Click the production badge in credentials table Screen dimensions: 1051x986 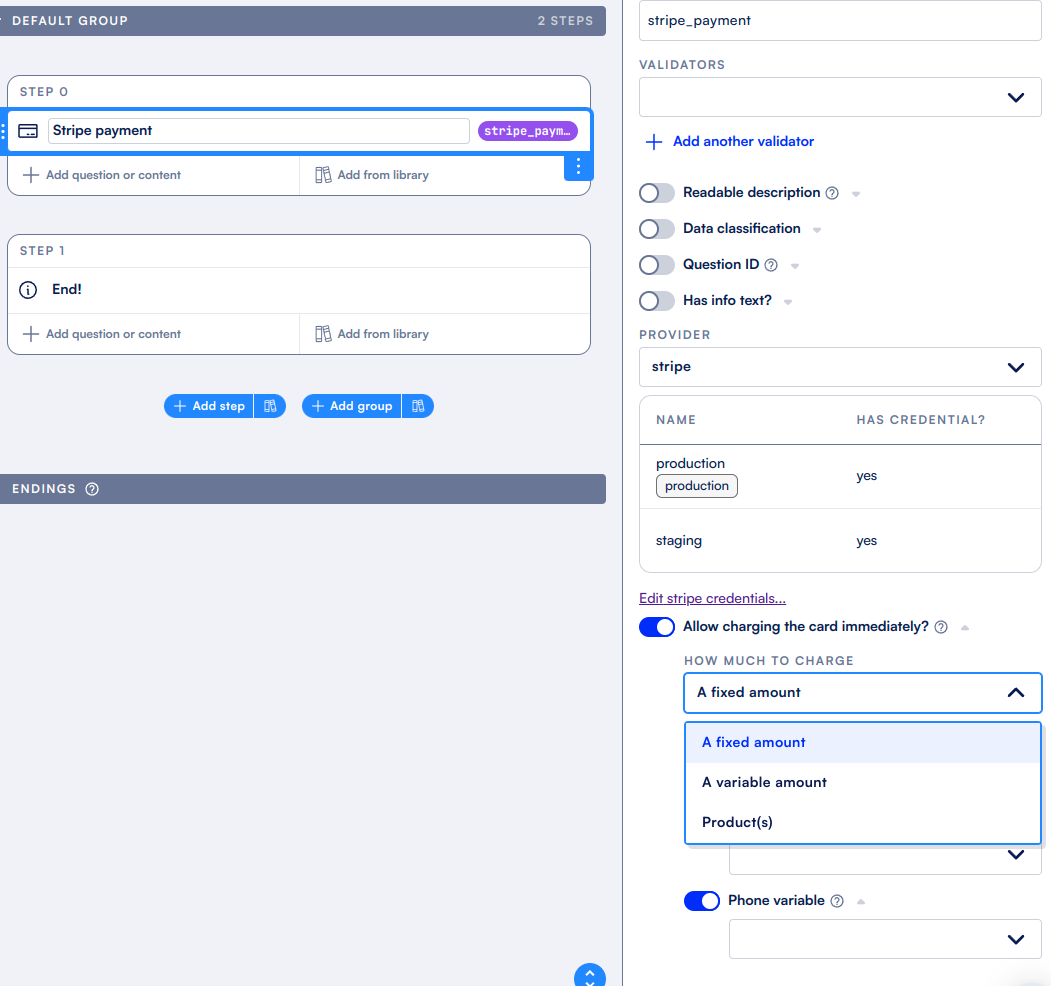pos(696,486)
